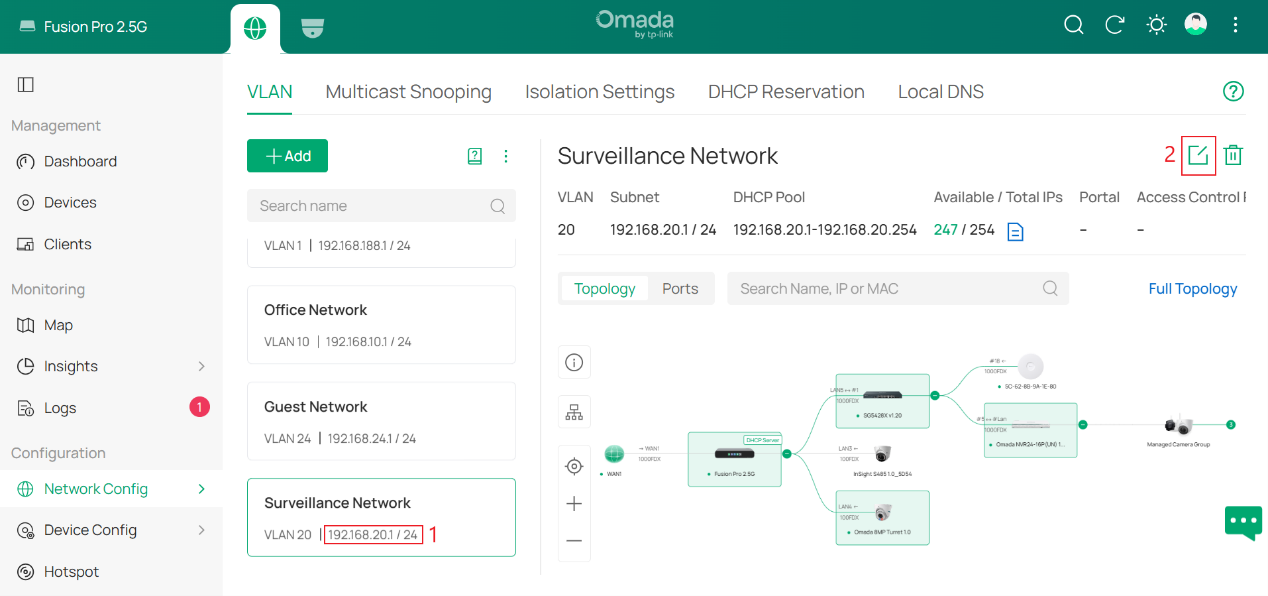This screenshot has width=1268, height=596.
Task: Switch to Multicast Snooping tab
Action: click(x=409, y=92)
